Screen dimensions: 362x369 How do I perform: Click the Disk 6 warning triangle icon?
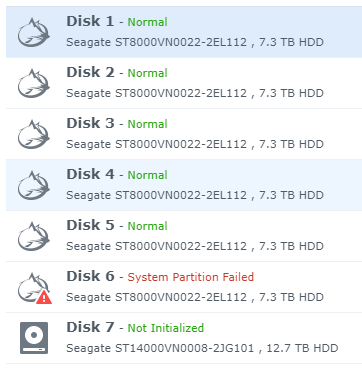point(44,297)
